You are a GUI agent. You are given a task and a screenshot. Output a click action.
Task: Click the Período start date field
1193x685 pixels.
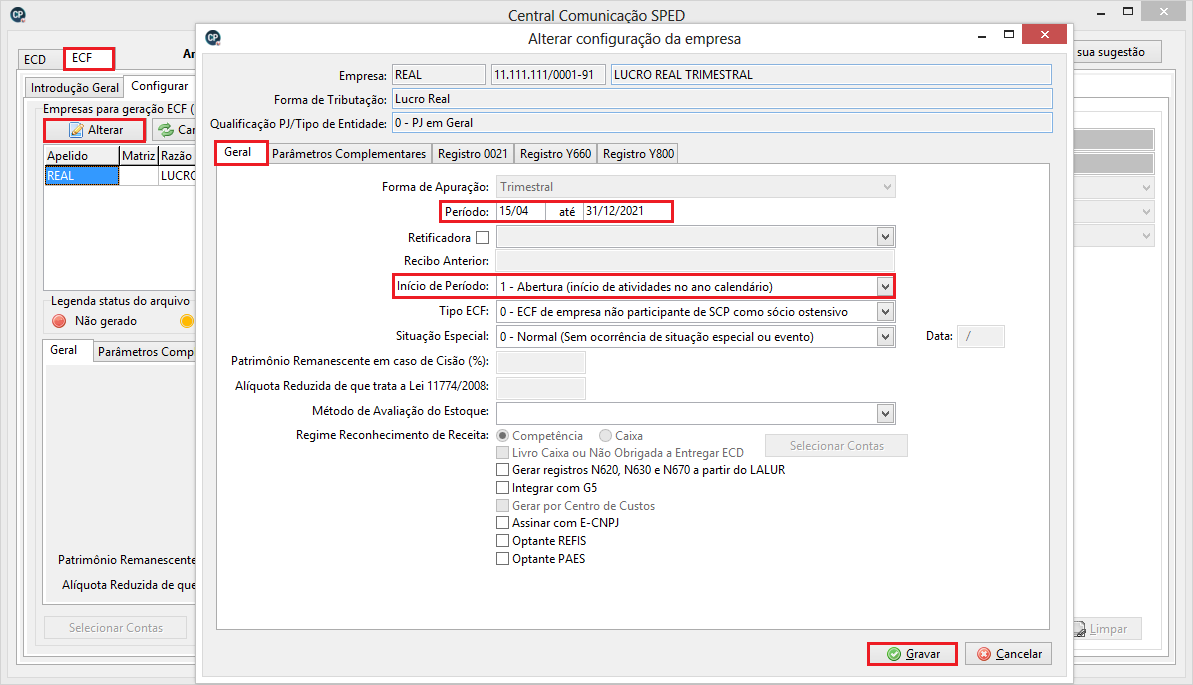(x=520, y=211)
